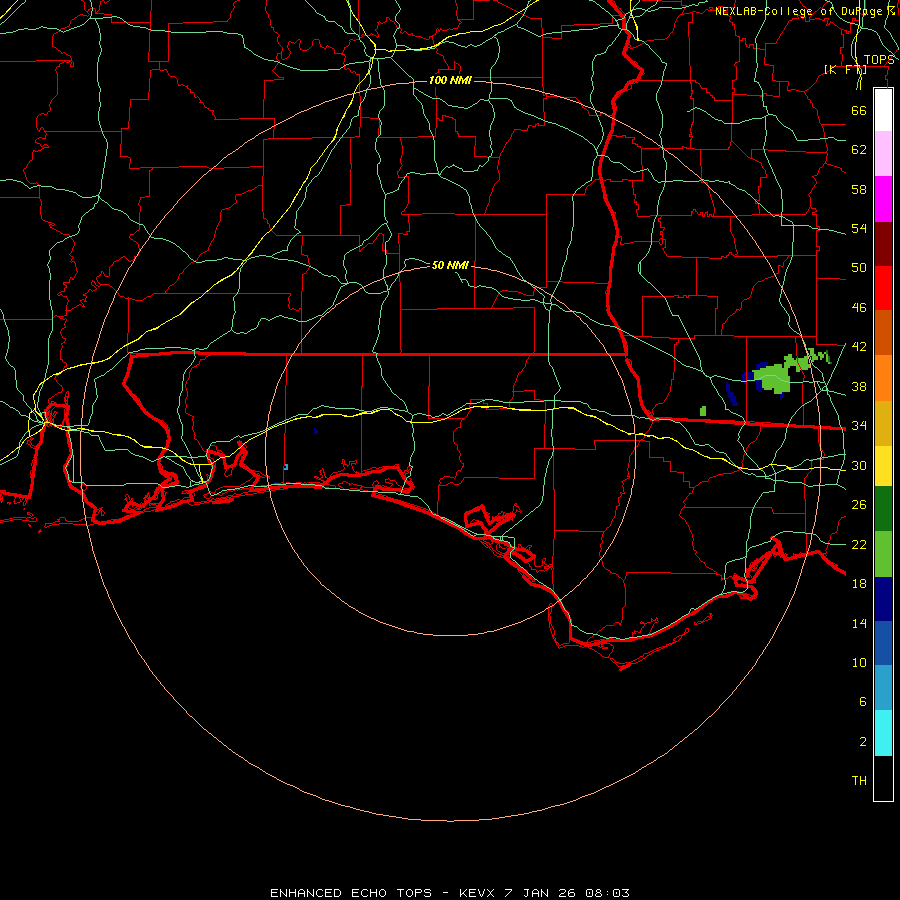
Task: Click the legend value '66'
Action: (859, 110)
